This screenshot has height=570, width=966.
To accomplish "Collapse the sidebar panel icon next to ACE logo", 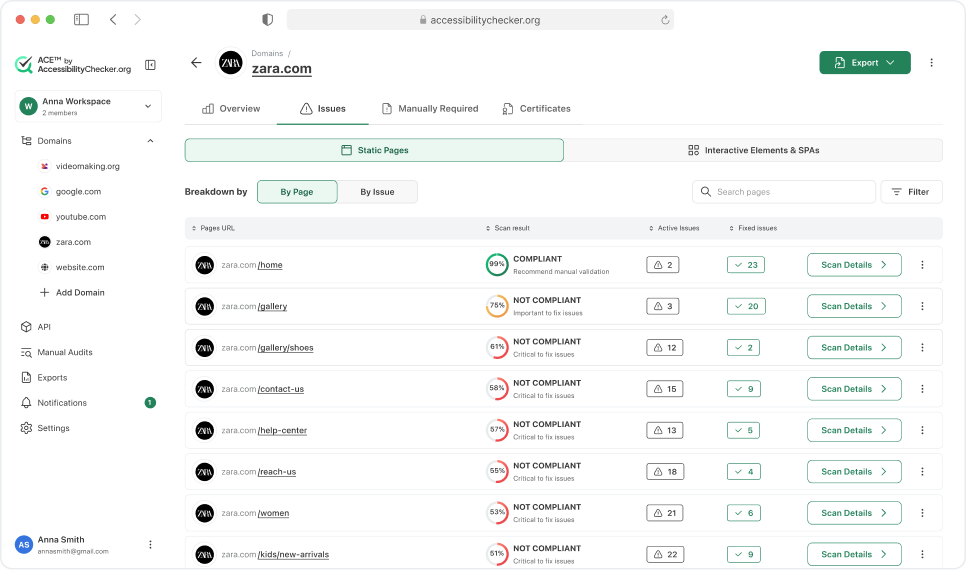I will pos(150,65).
